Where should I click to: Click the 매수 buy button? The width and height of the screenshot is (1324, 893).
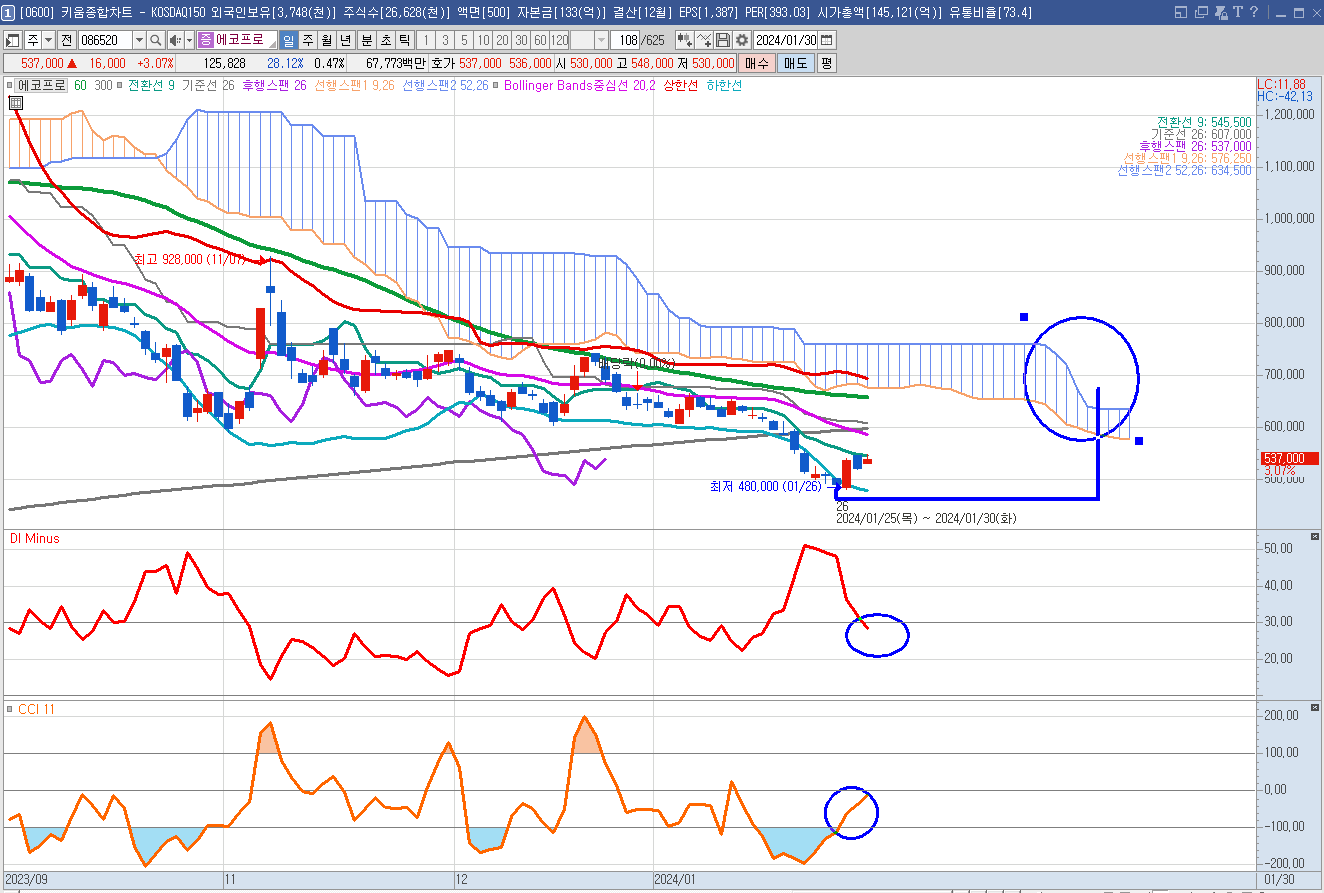click(756, 63)
